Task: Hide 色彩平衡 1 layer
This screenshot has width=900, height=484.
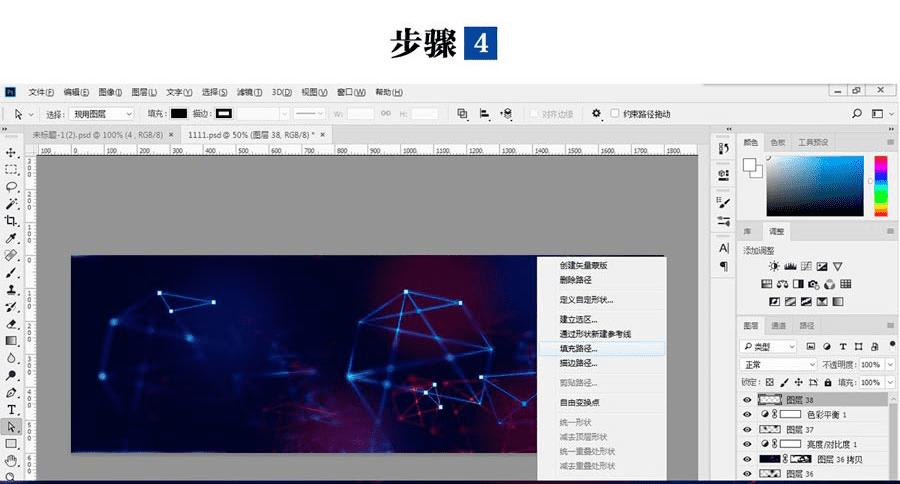Action: [747, 415]
